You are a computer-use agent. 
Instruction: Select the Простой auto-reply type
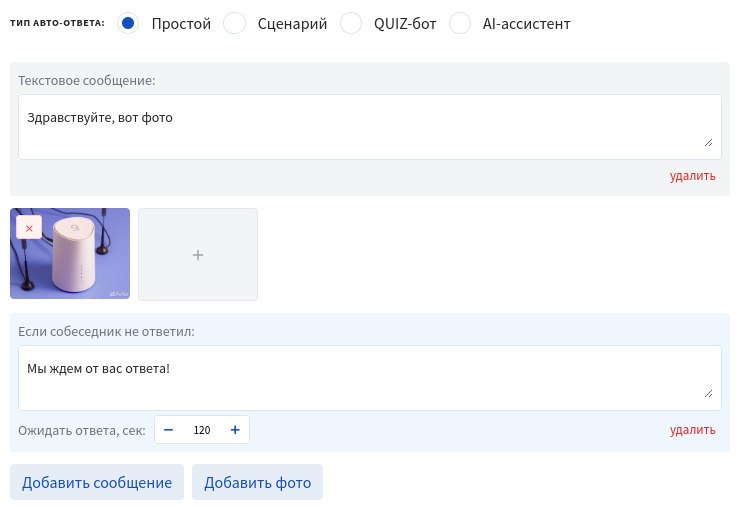click(127, 23)
